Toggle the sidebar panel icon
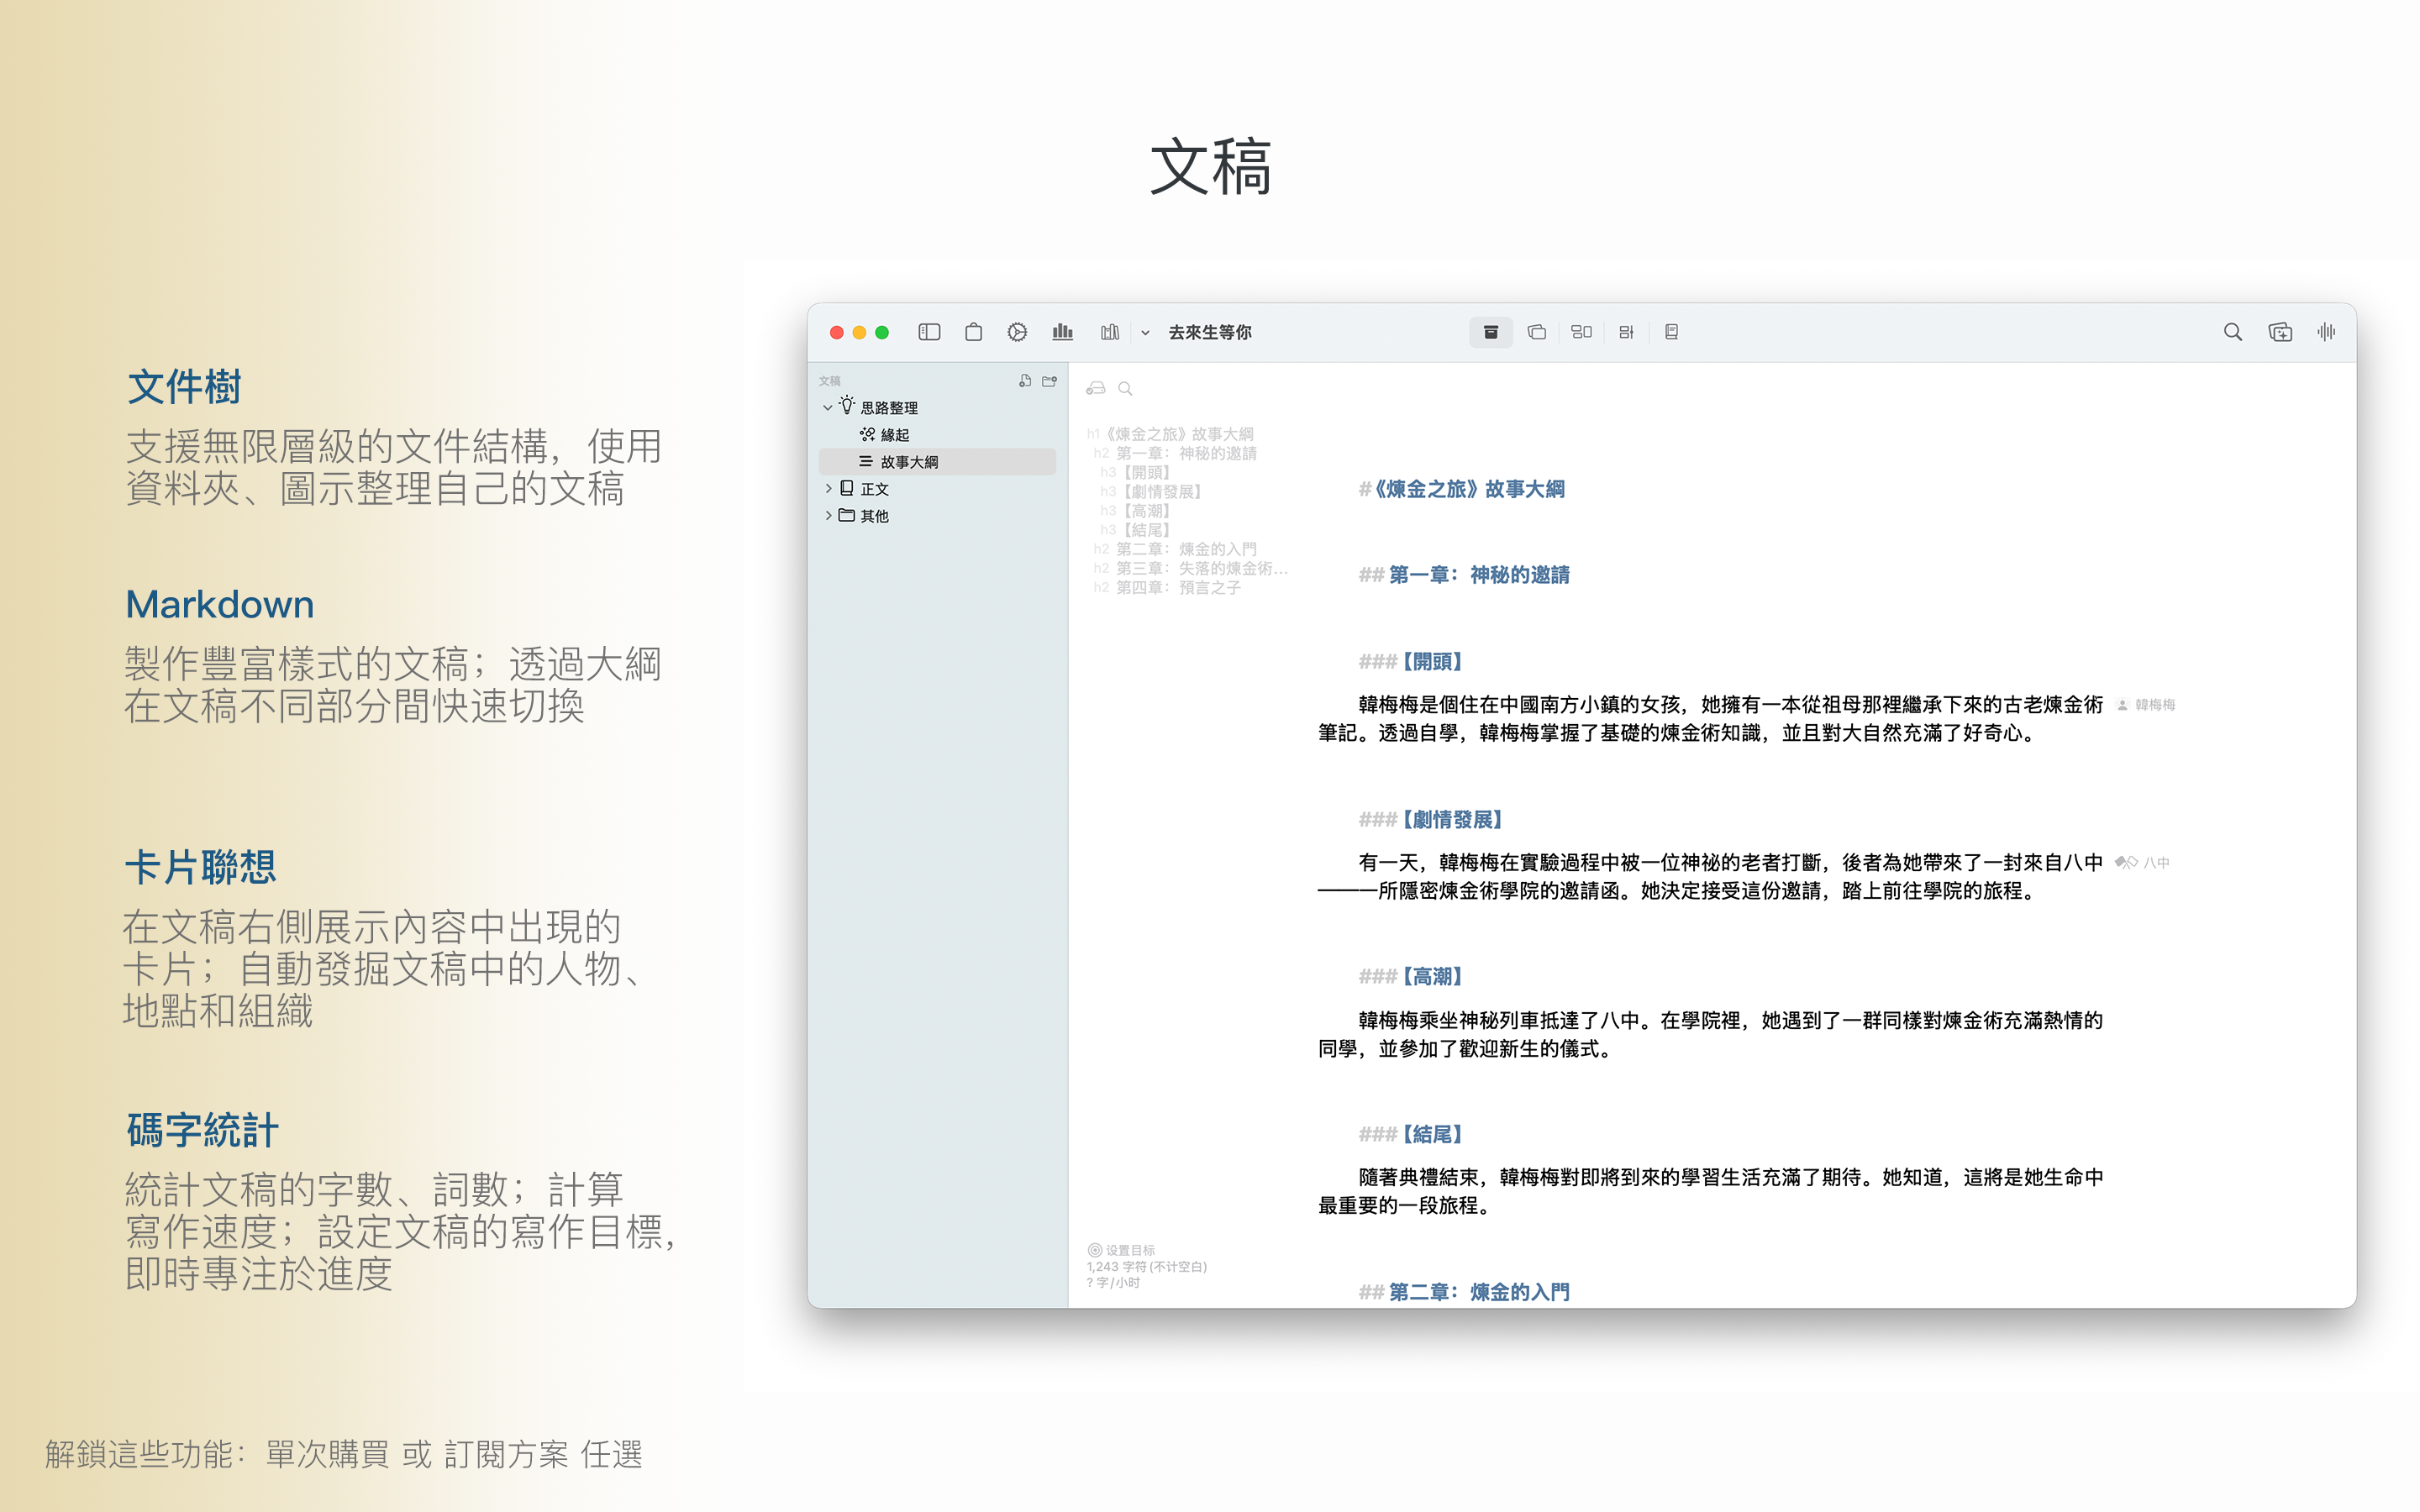Screen dimensions: 2420x1512 tap(929, 332)
